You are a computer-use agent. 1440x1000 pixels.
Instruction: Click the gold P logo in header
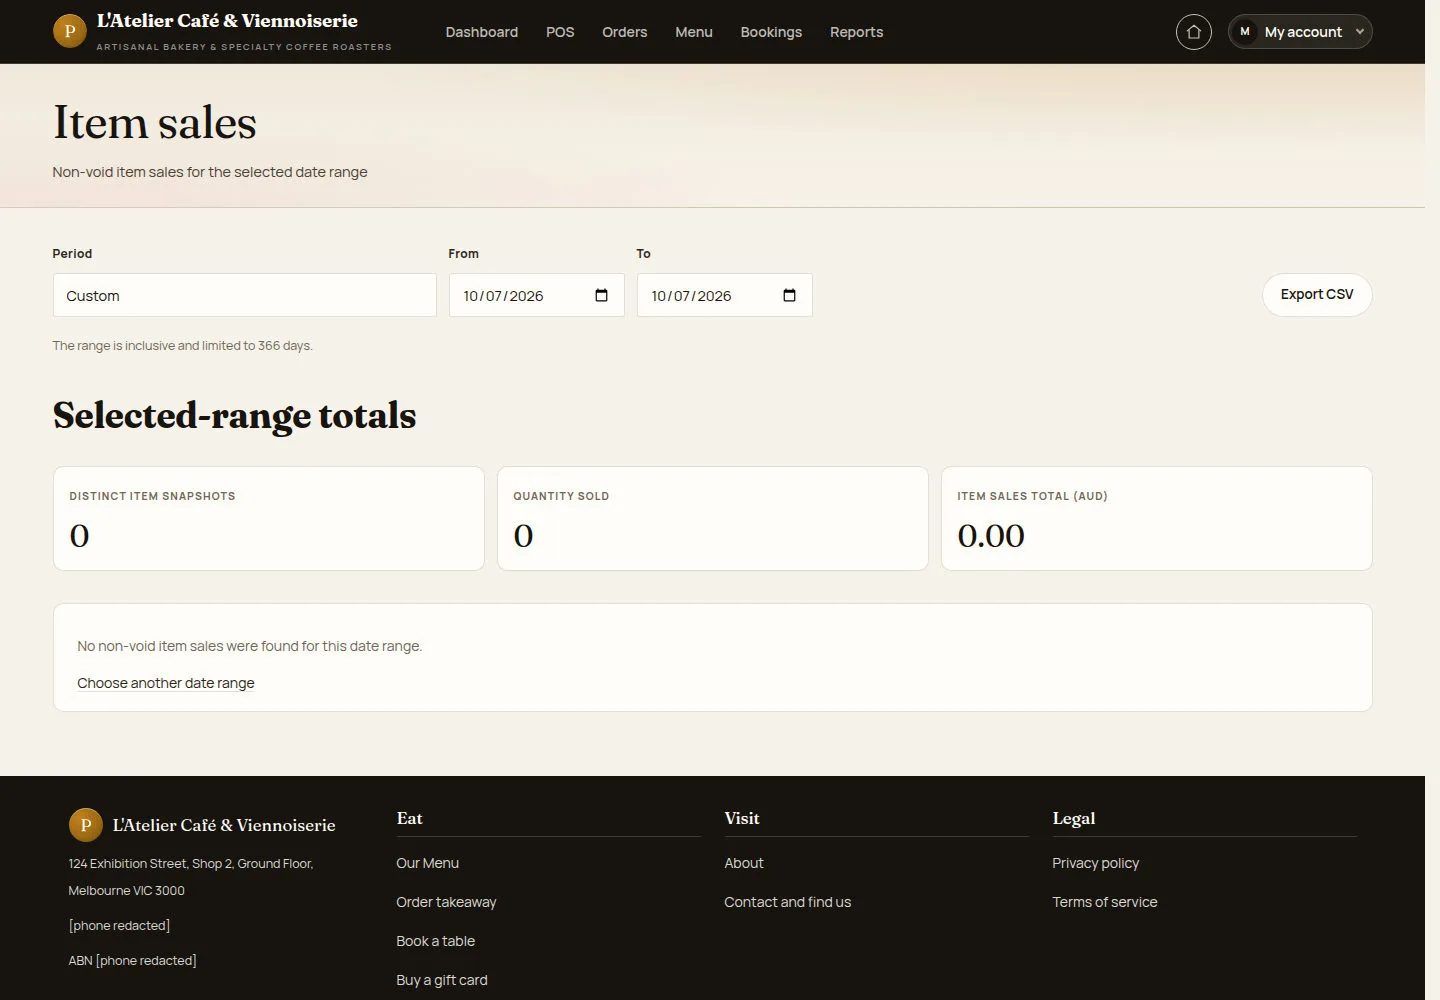69,31
